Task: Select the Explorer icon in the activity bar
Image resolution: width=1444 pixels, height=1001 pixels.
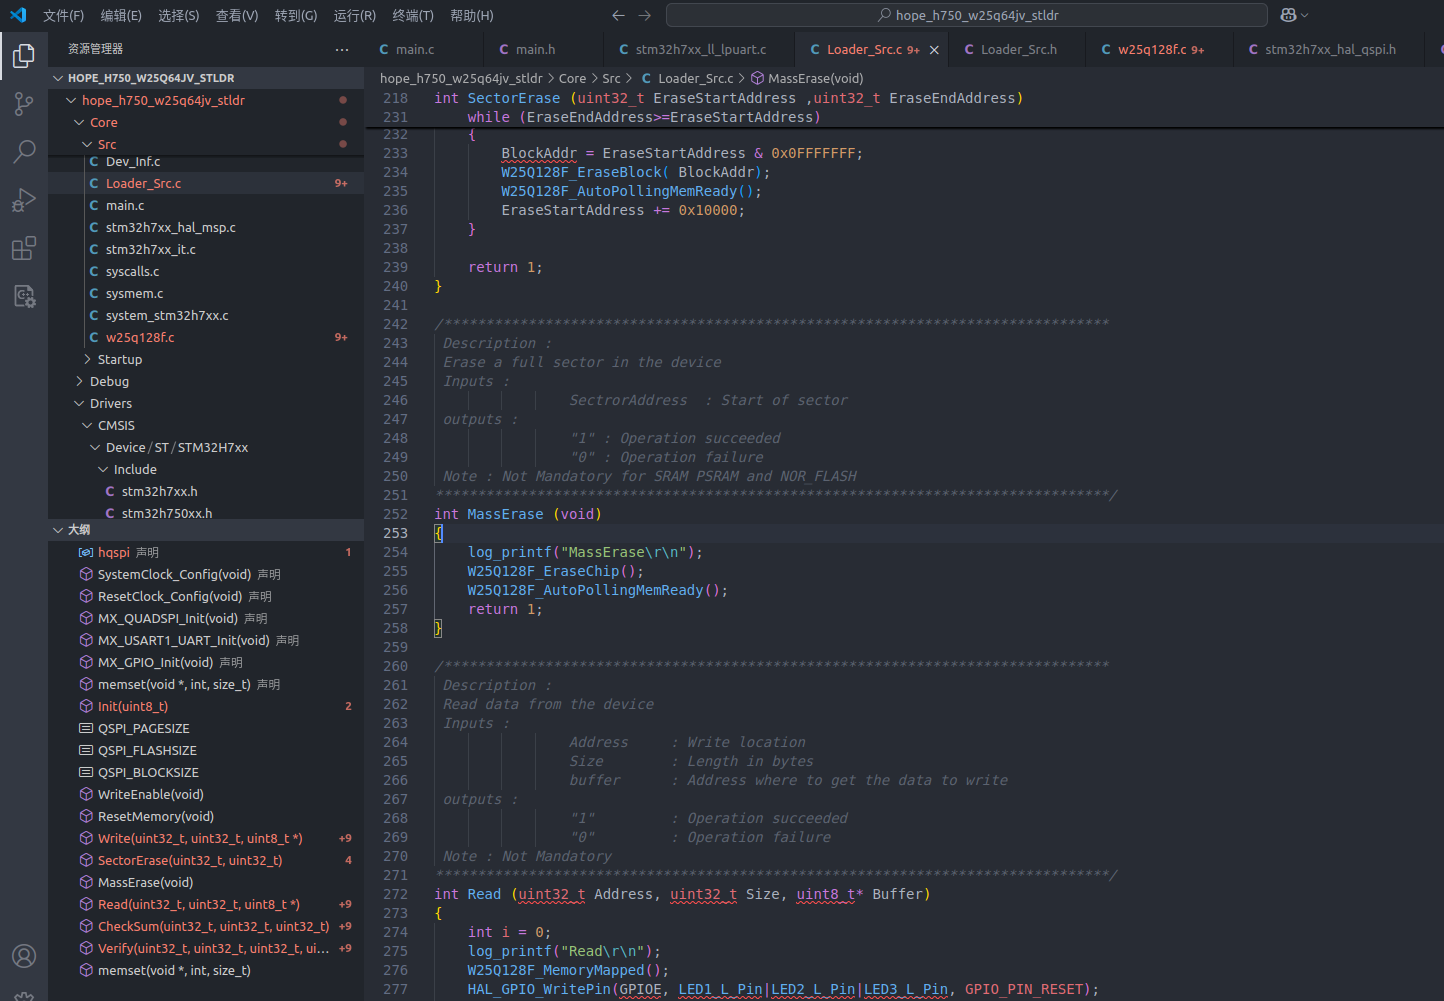Action: click(x=23, y=56)
